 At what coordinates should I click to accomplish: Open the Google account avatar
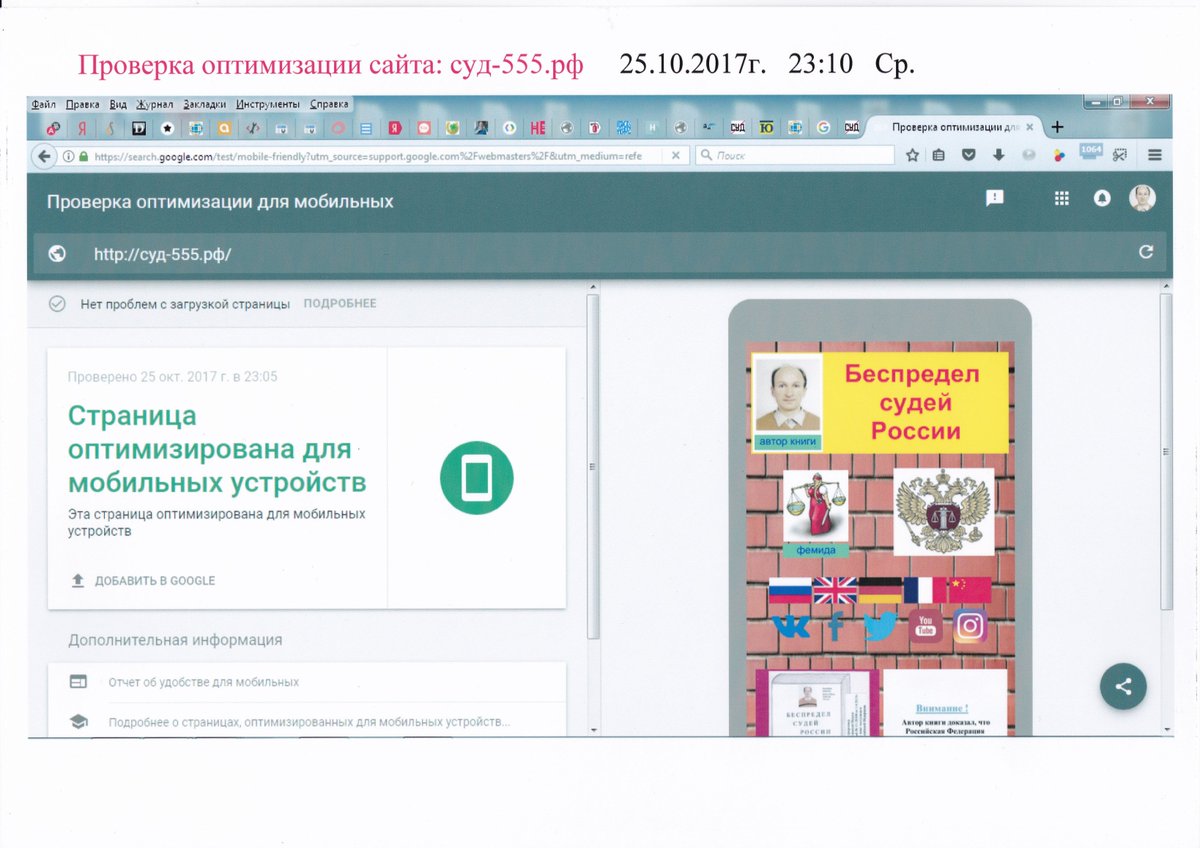1142,198
